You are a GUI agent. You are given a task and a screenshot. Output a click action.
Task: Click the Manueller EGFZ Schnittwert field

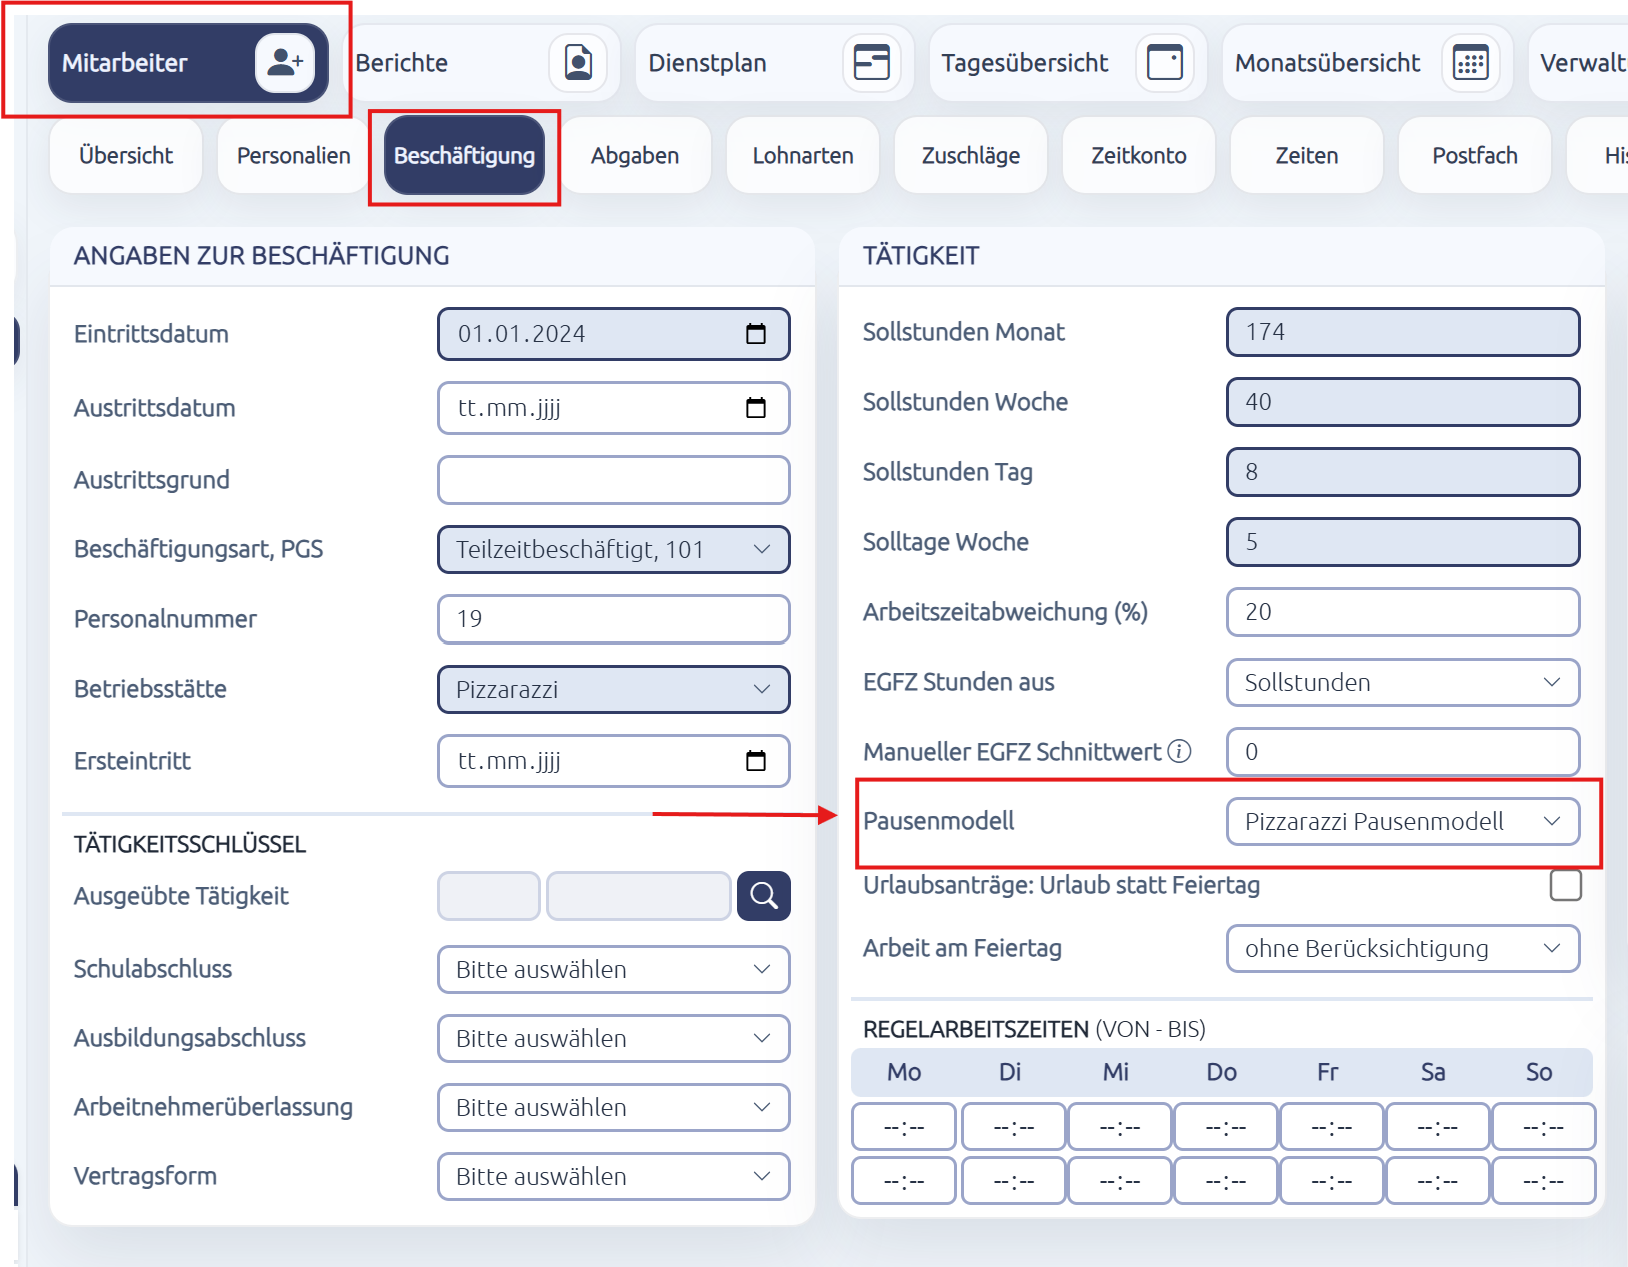pos(1403,752)
